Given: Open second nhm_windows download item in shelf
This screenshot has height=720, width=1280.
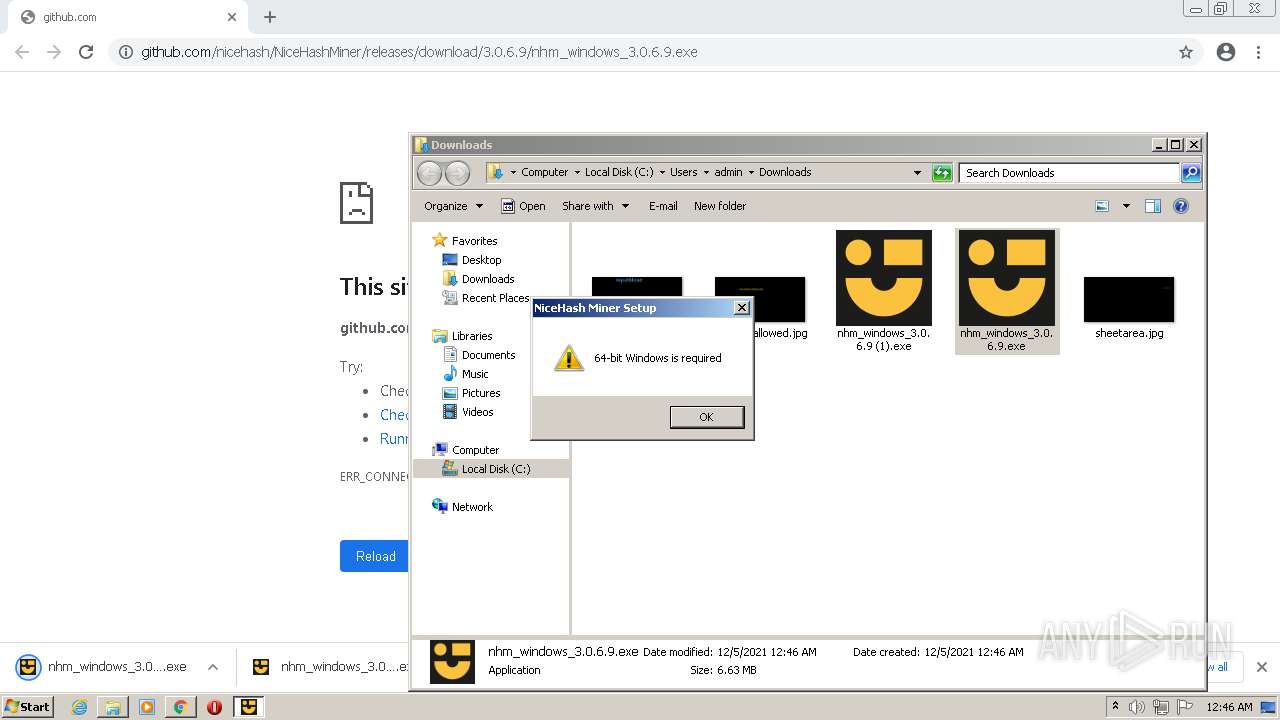Looking at the screenshot, I should pos(330,667).
